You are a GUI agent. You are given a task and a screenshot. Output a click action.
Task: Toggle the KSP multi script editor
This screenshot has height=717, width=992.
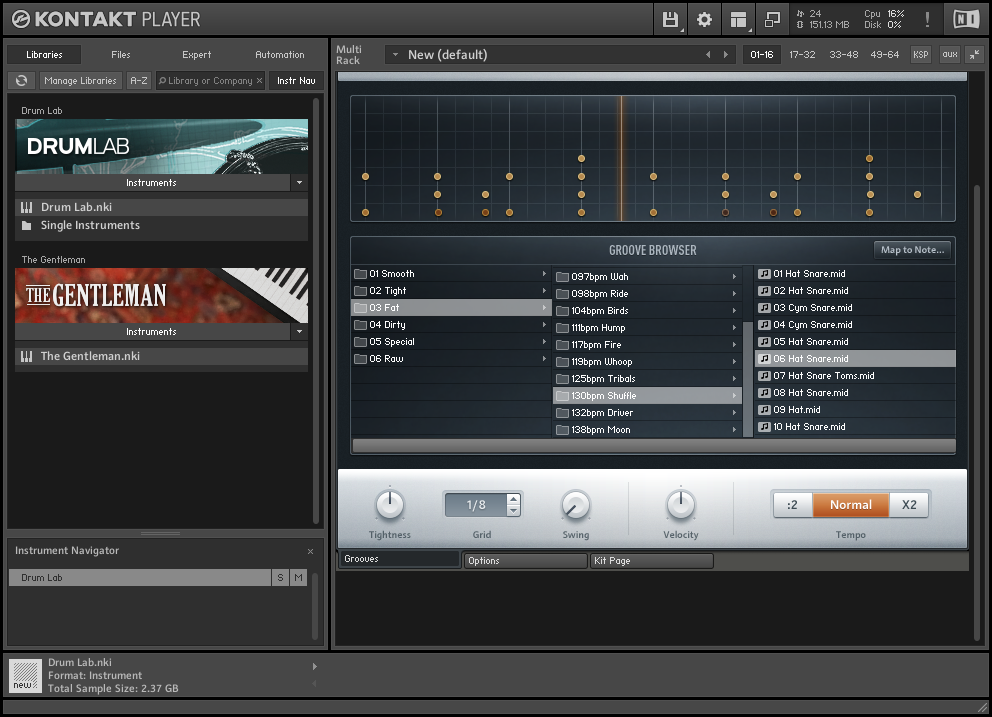(x=921, y=54)
